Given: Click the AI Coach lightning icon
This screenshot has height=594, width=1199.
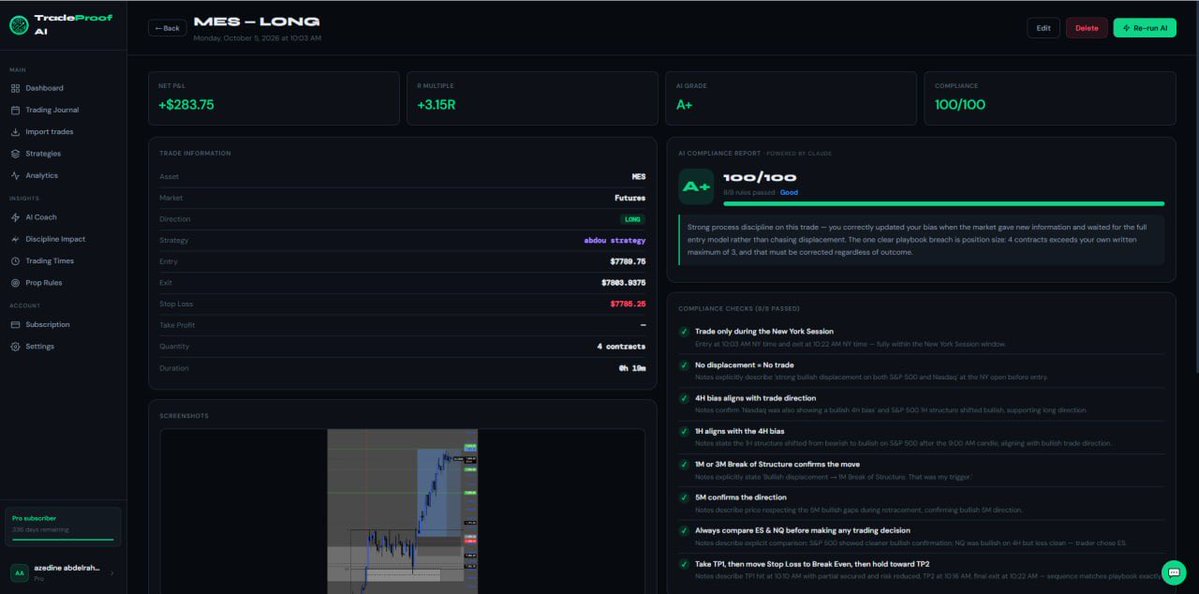Looking at the screenshot, I should pos(15,217).
